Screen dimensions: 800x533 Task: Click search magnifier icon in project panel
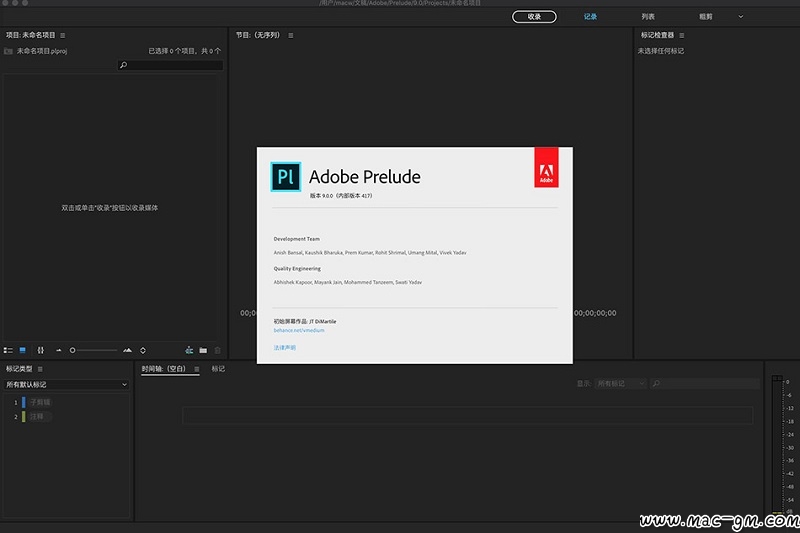click(x=123, y=65)
